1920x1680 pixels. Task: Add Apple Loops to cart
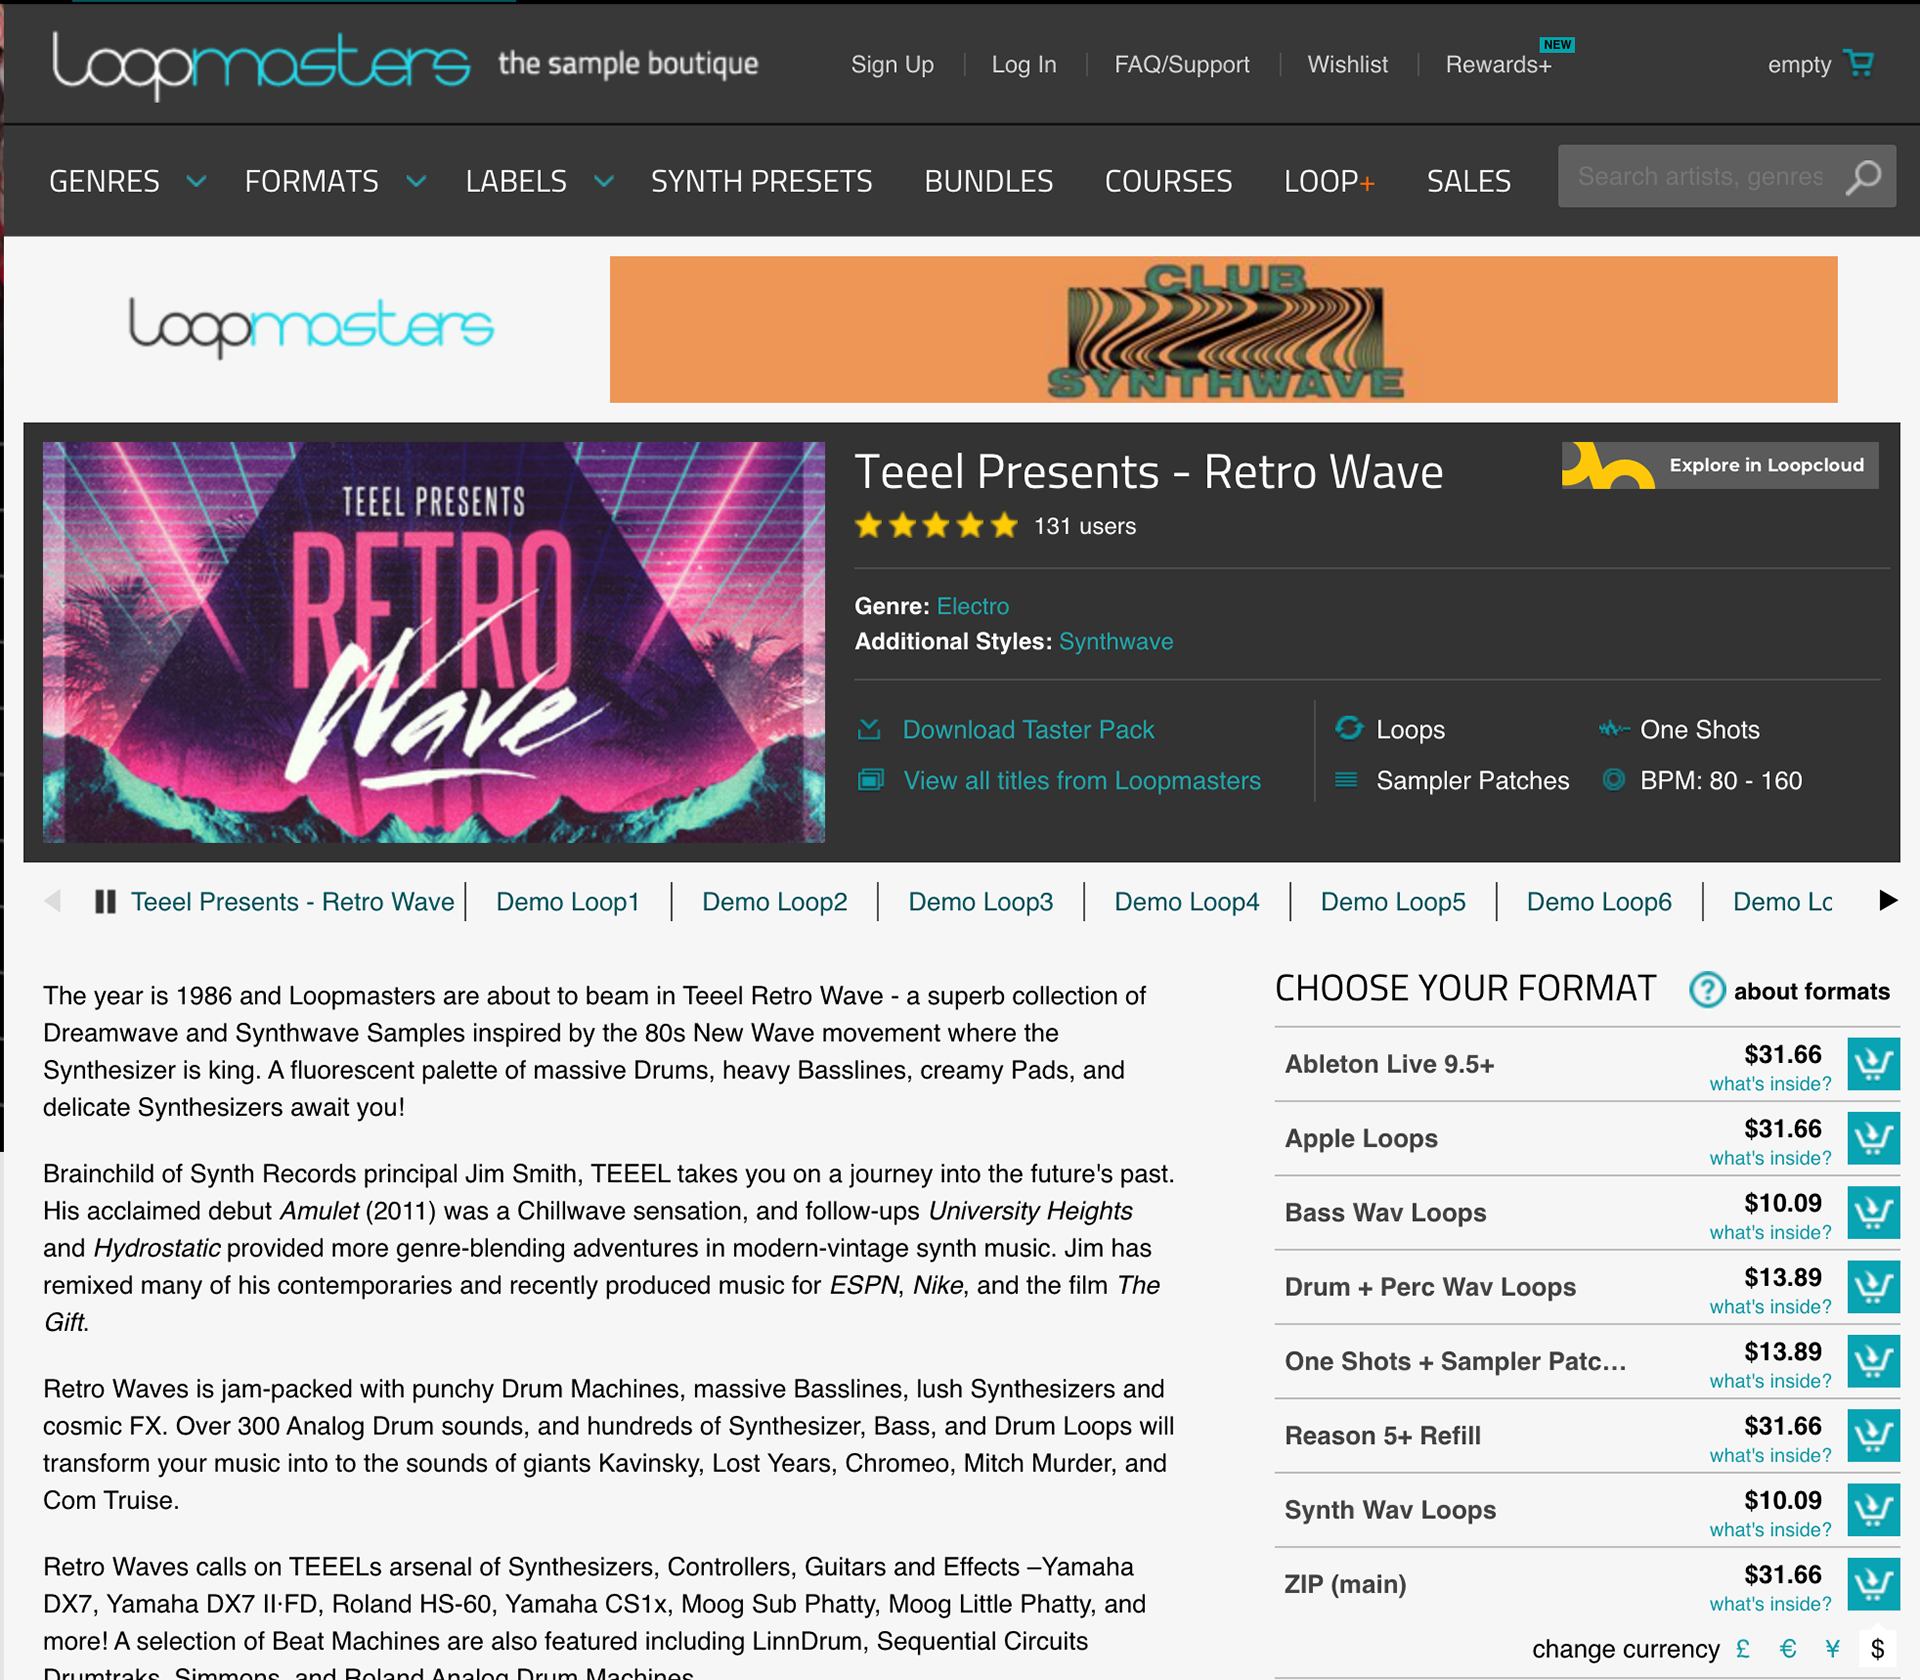tap(1873, 1138)
